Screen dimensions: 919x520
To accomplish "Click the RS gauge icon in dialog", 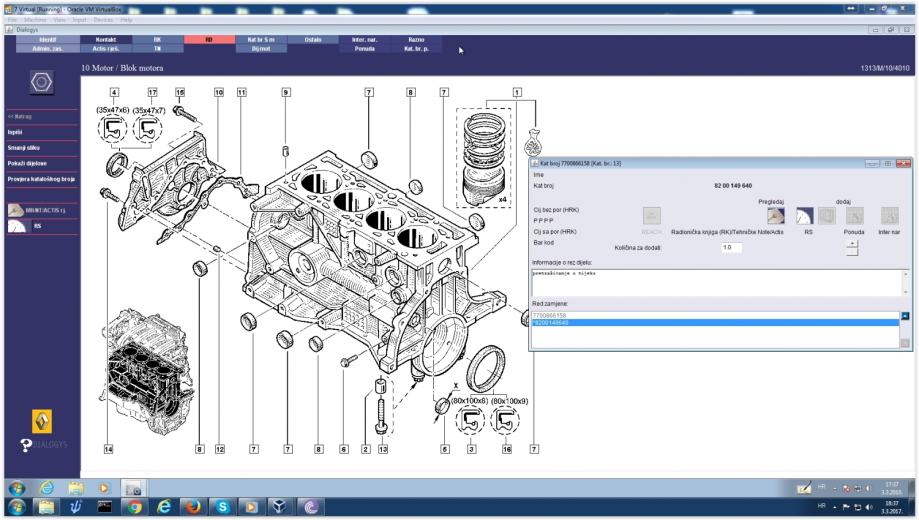I will coord(806,214).
